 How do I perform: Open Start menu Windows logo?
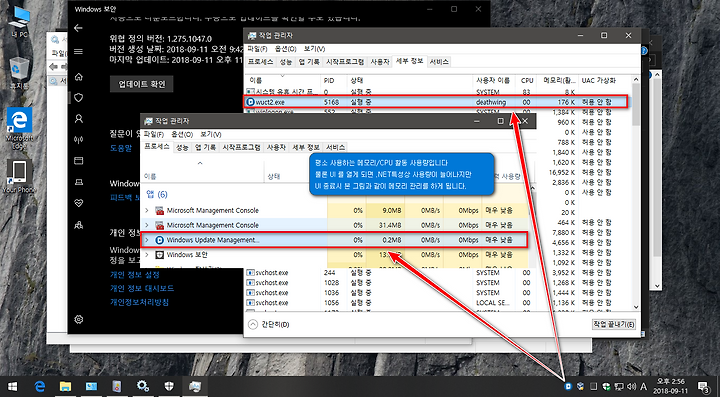(x=12, y=386)
